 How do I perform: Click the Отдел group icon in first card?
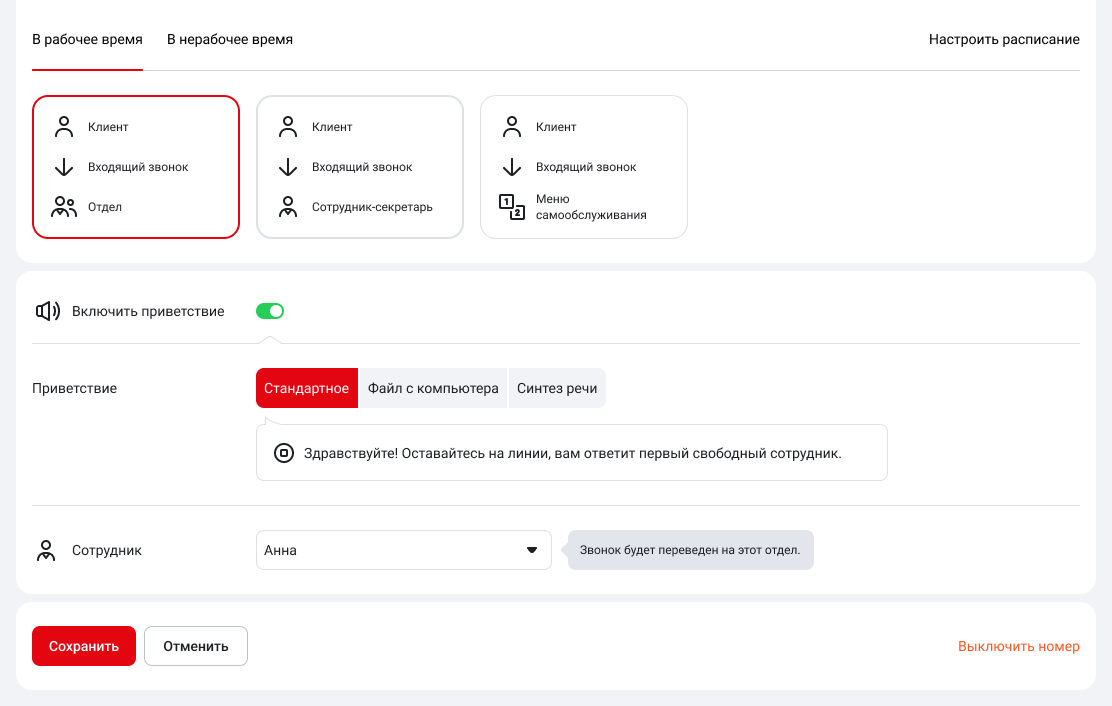(x=64, y=207)
